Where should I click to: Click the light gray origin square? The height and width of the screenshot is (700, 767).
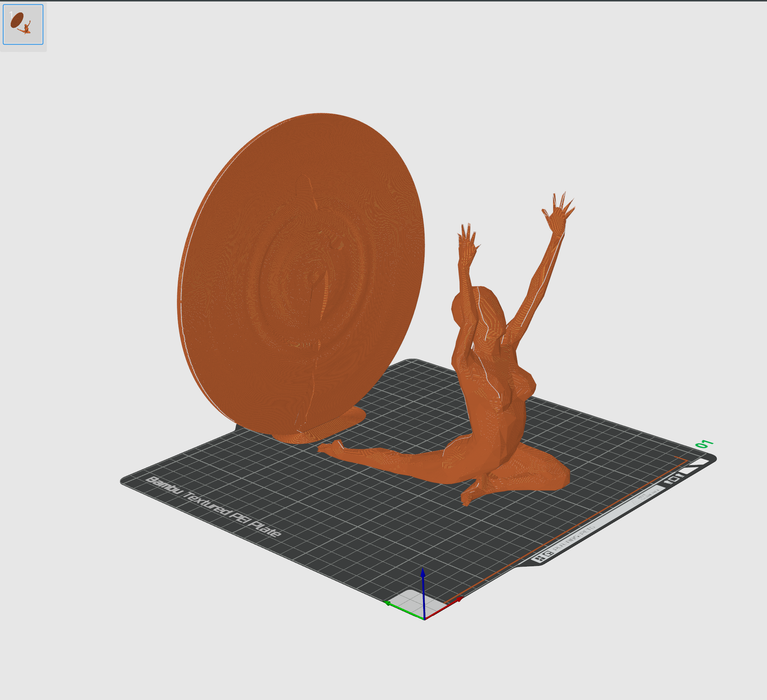(x=412, y=599)
